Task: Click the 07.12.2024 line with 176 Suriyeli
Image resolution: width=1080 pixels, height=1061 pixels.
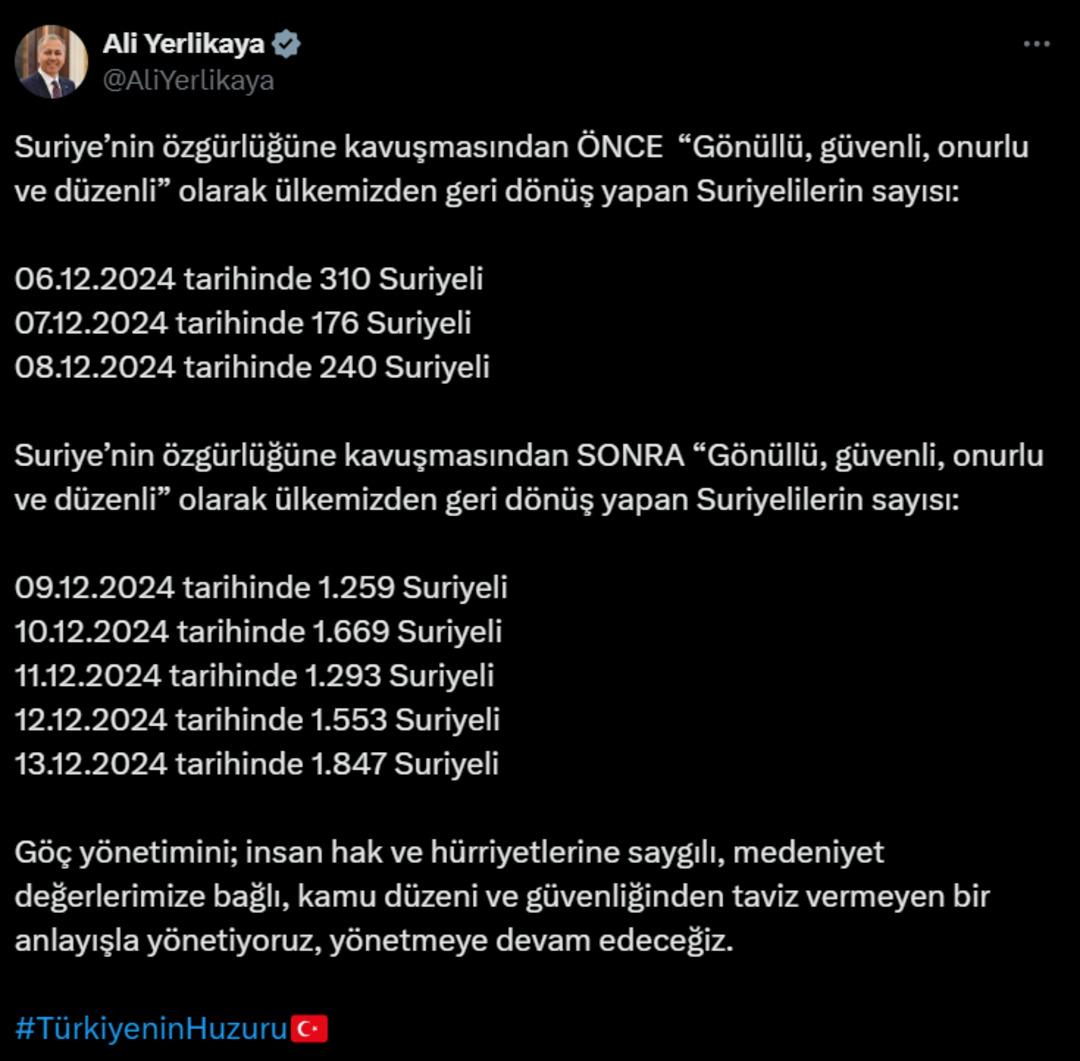Action: pos(243,323)
